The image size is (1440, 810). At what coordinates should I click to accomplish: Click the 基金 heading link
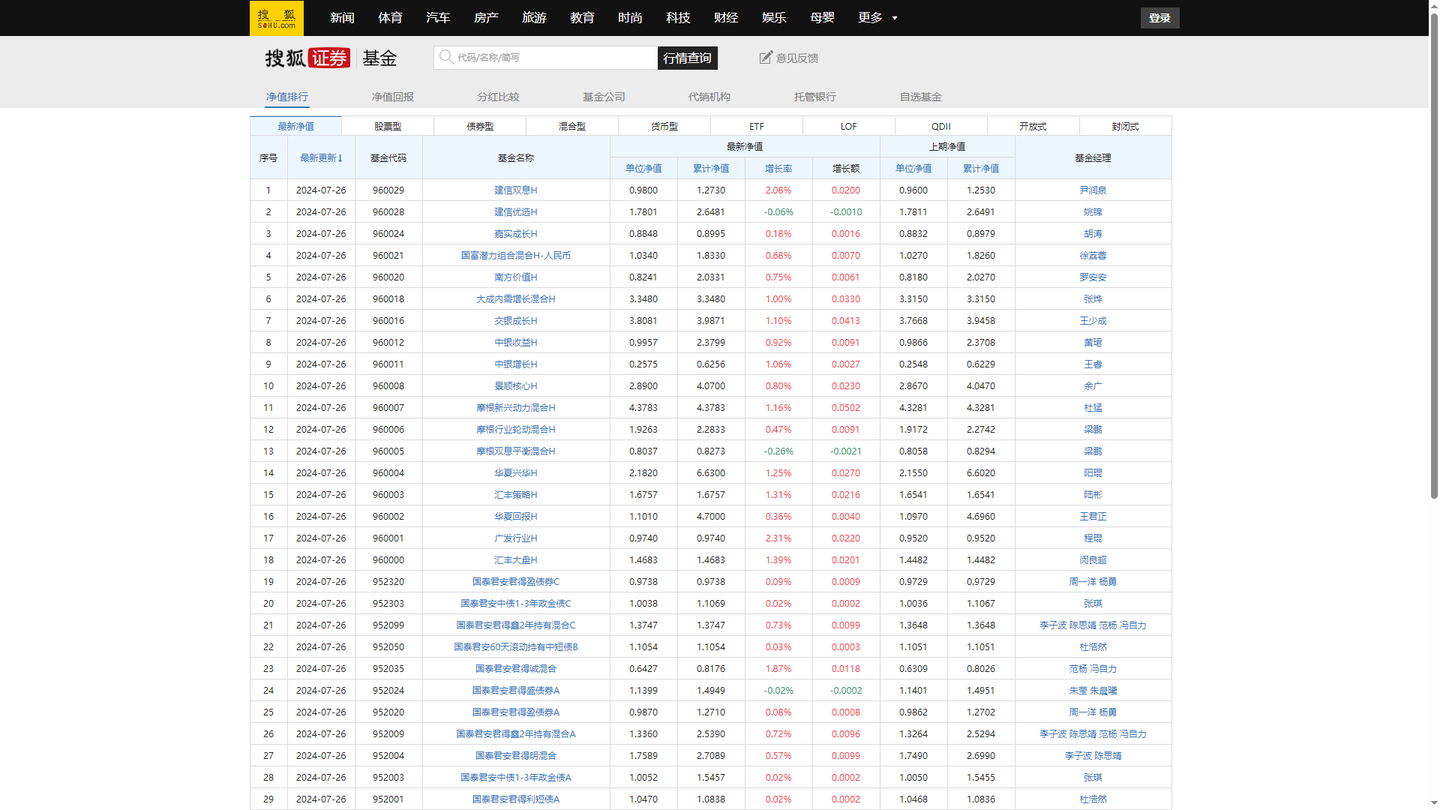point(379,58)
